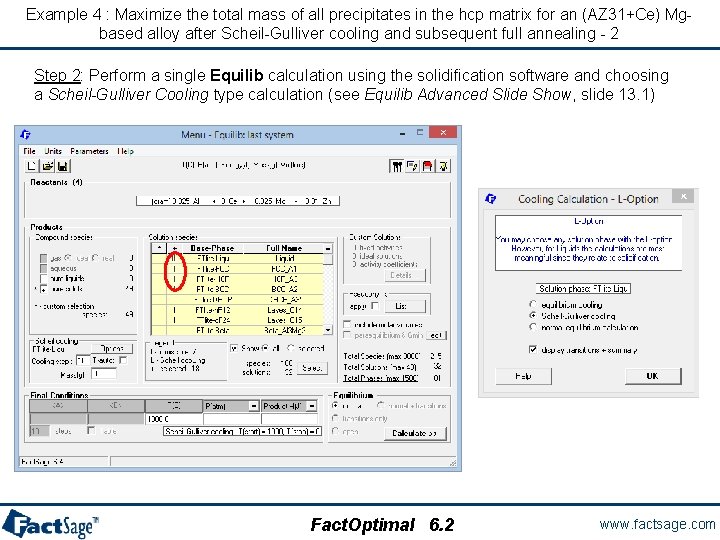Screen dimensions: 720x540
Task: Click the New file icon in Equilib toolbar
Action: (32, 166)
